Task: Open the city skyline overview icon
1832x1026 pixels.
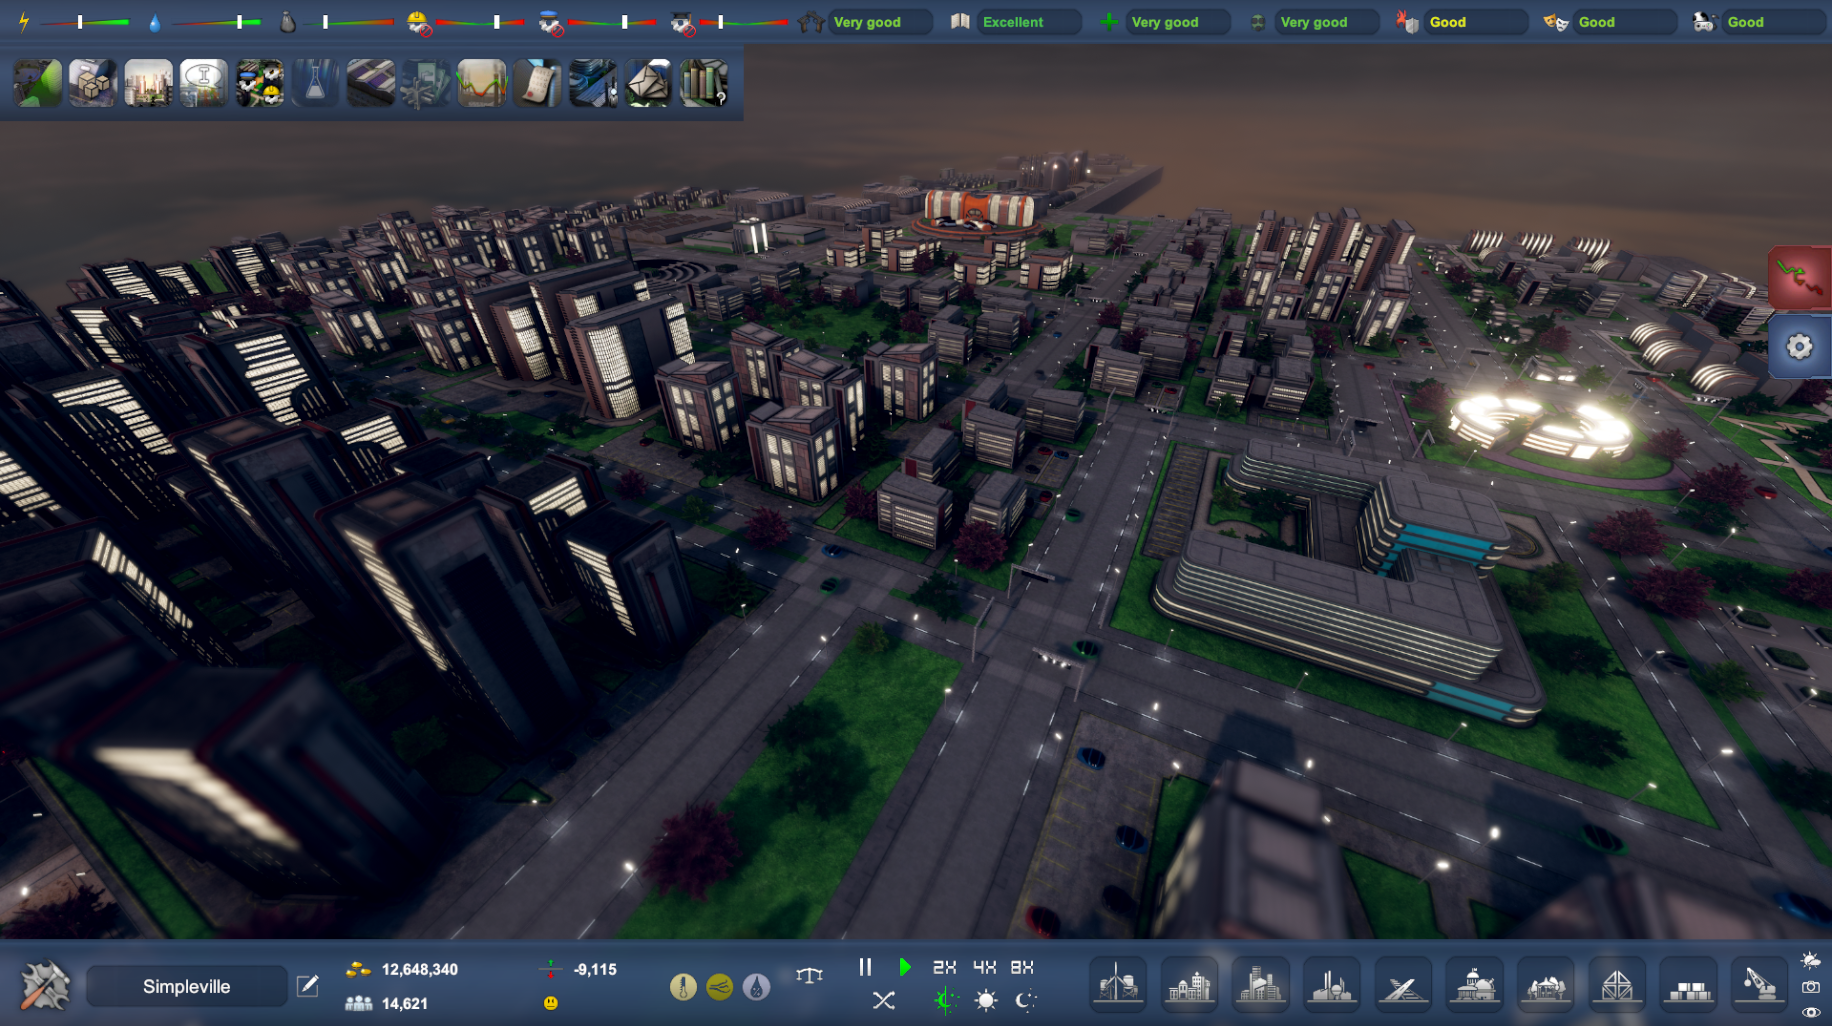Action: pyautogui.click(x=148, y=83)
